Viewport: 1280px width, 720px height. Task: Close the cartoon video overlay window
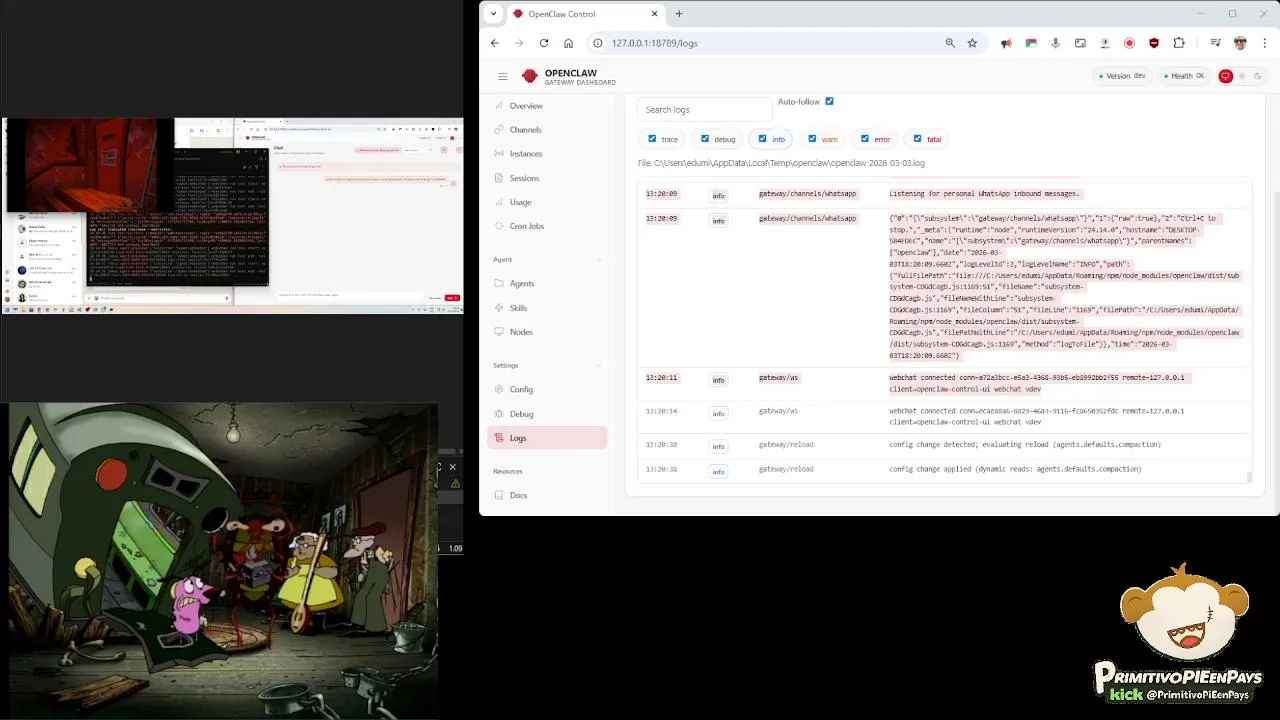pos(452,467)
